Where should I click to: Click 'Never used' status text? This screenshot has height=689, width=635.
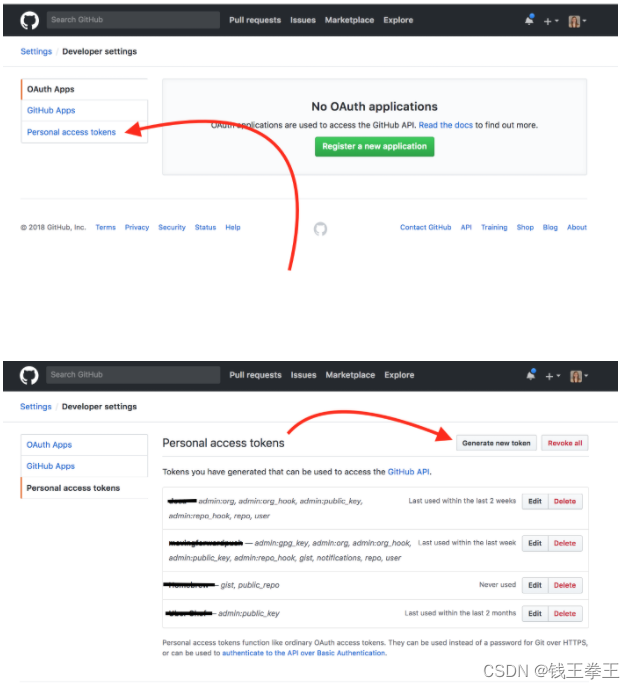point(497,585)
